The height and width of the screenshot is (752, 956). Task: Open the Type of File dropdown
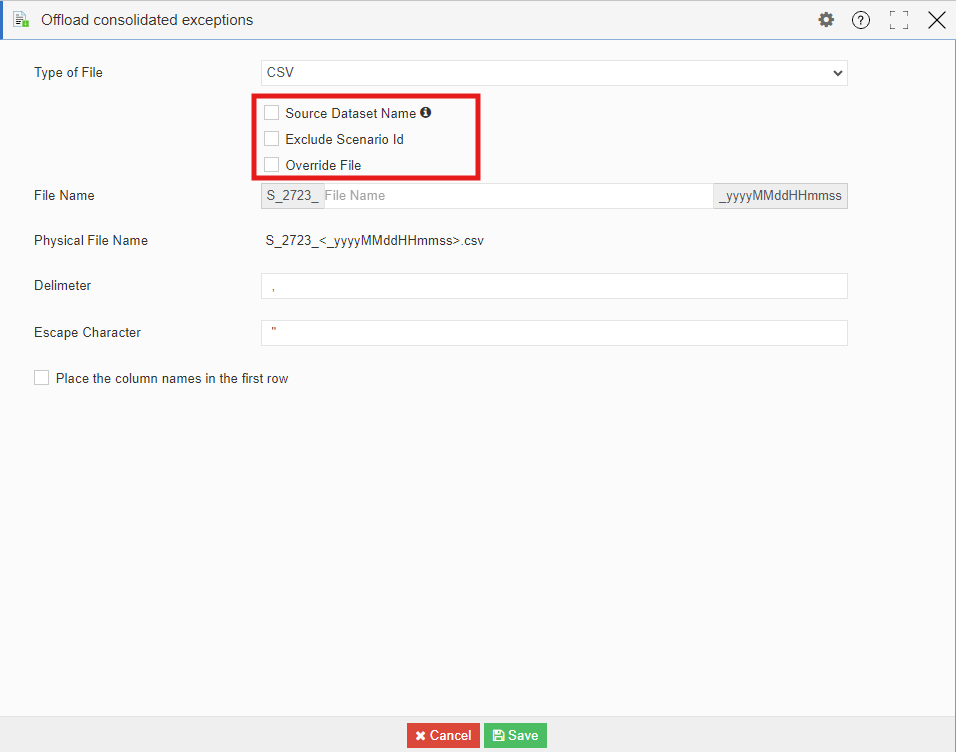(554, 73)
